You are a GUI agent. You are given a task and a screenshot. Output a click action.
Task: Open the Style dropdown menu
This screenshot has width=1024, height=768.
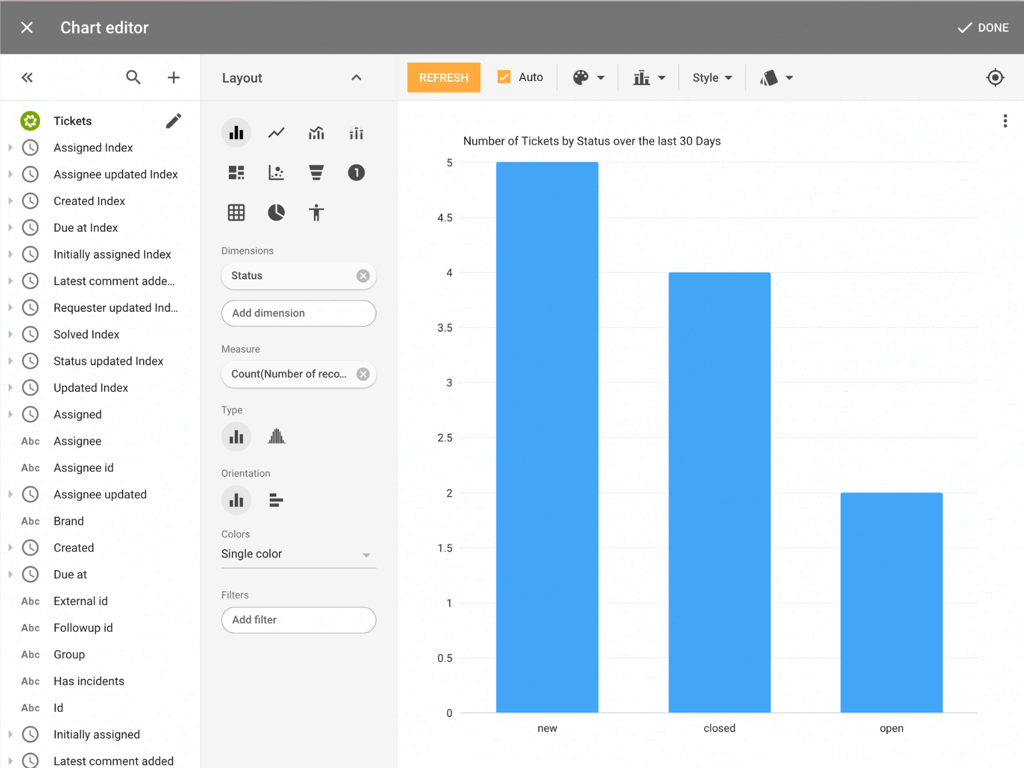(x=712, y=77)
